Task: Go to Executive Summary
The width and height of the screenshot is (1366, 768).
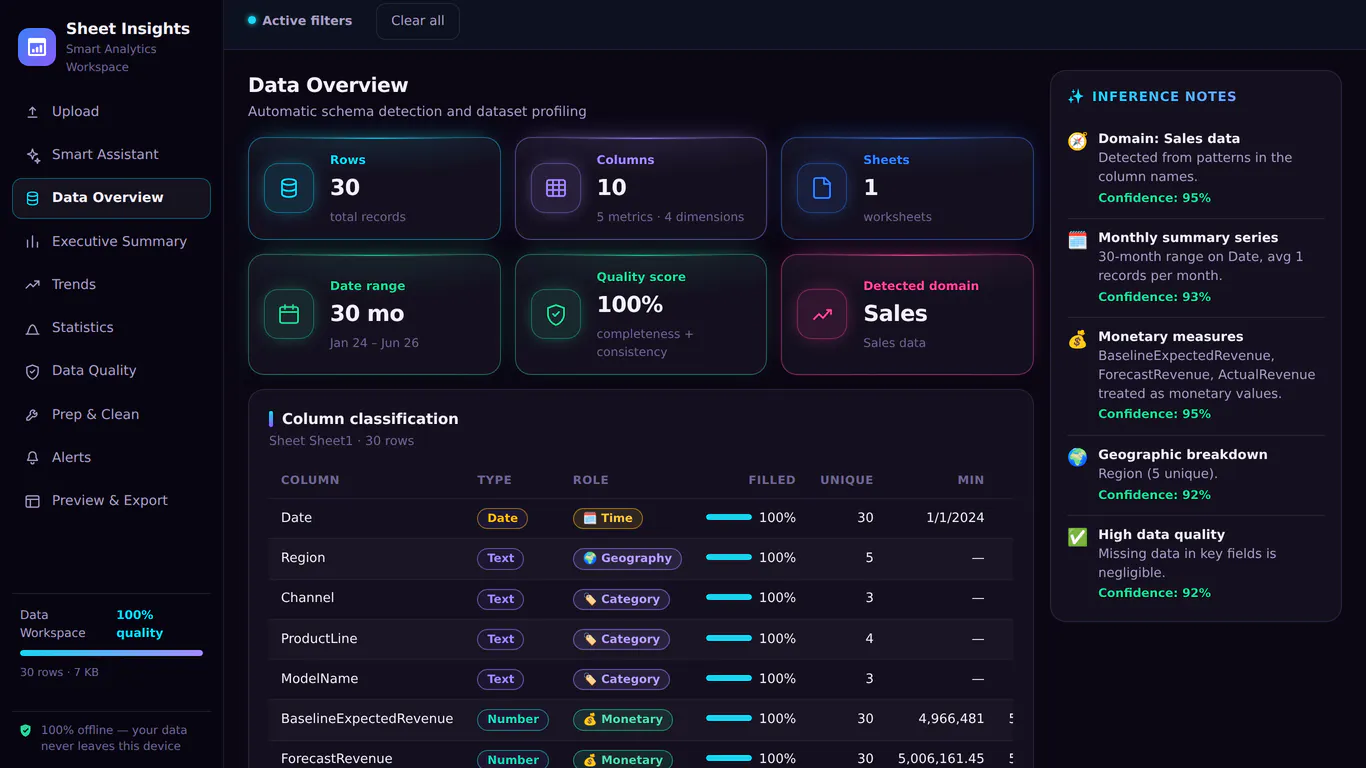Action: point(111,242)
